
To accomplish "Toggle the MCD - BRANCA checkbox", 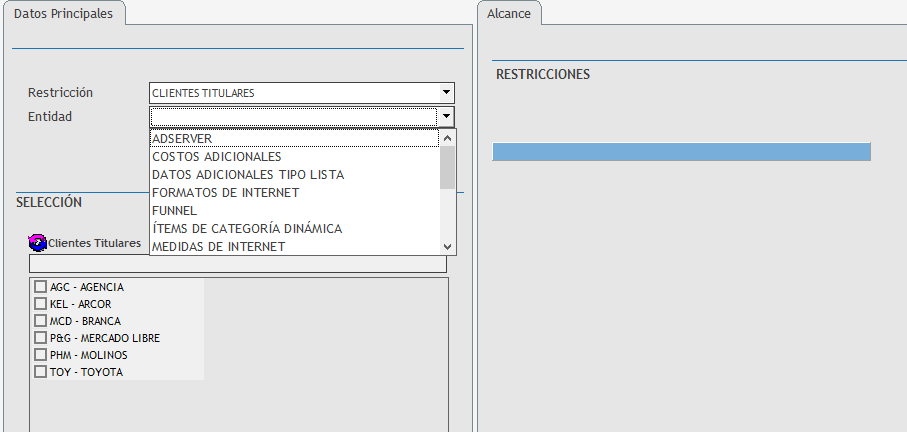I will pos(41,321).
